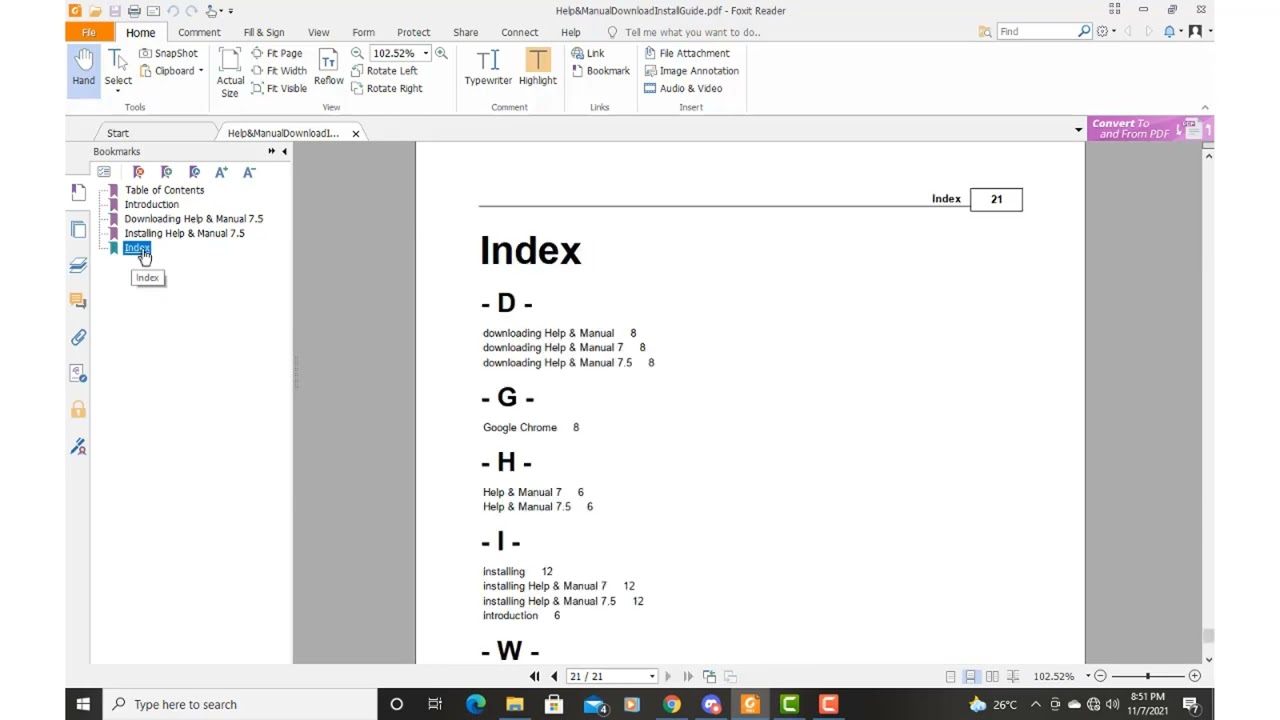Go to the Introduction bookmark
Viewport: 1280px width, 720px height.
[151, 204]
